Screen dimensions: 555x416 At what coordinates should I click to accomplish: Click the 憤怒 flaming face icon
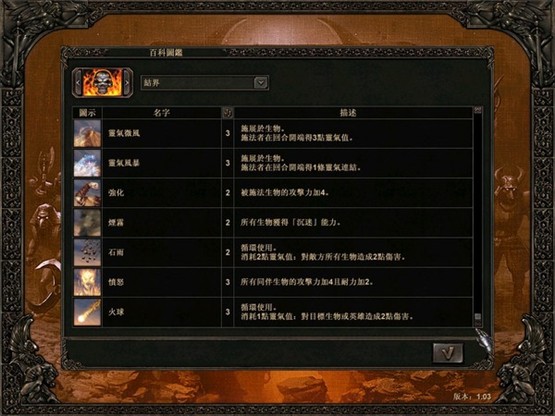[x=87, y=282]
